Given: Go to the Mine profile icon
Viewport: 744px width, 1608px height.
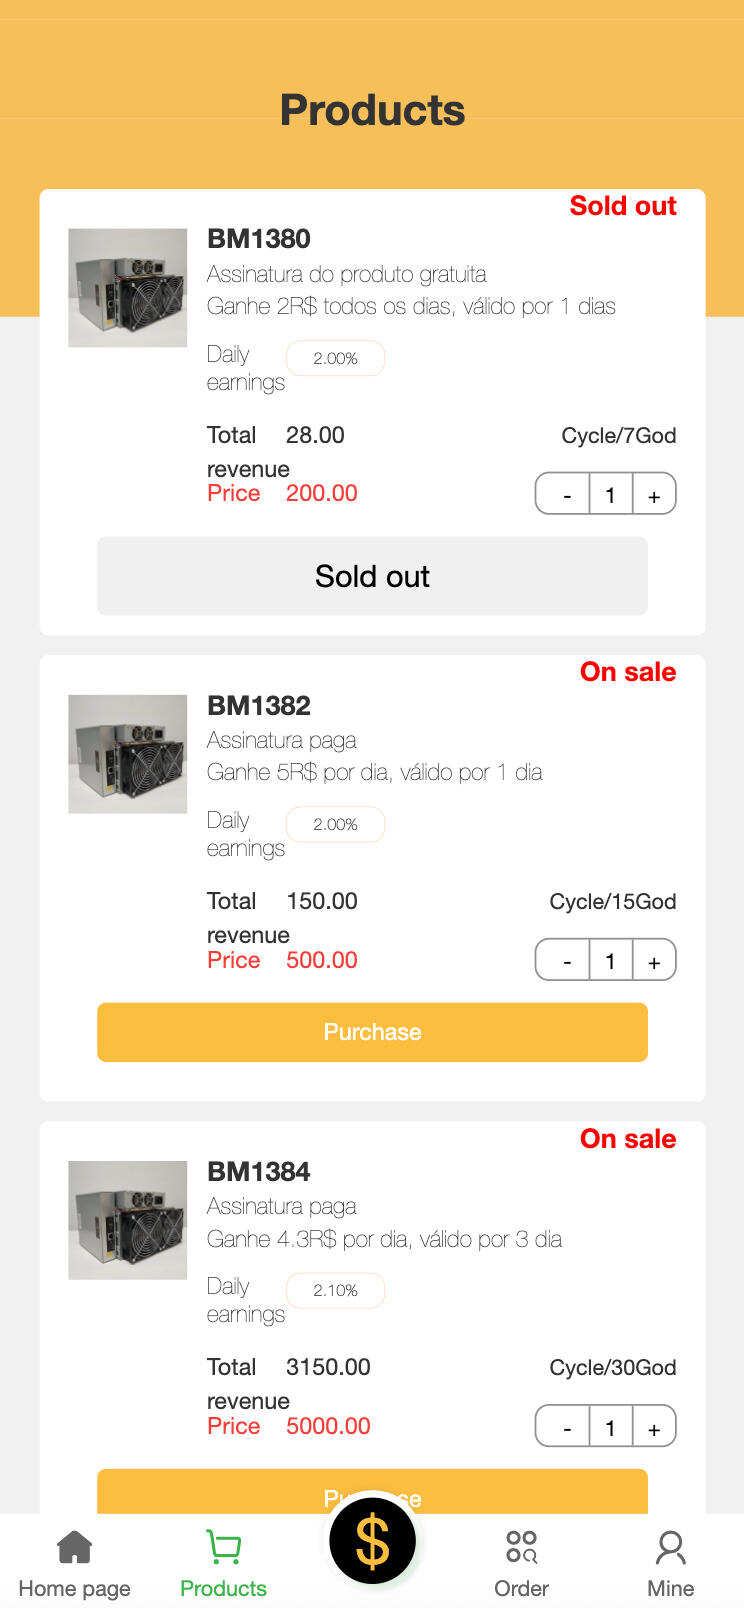Looking at the screenshot, I should pos(670,1547).
